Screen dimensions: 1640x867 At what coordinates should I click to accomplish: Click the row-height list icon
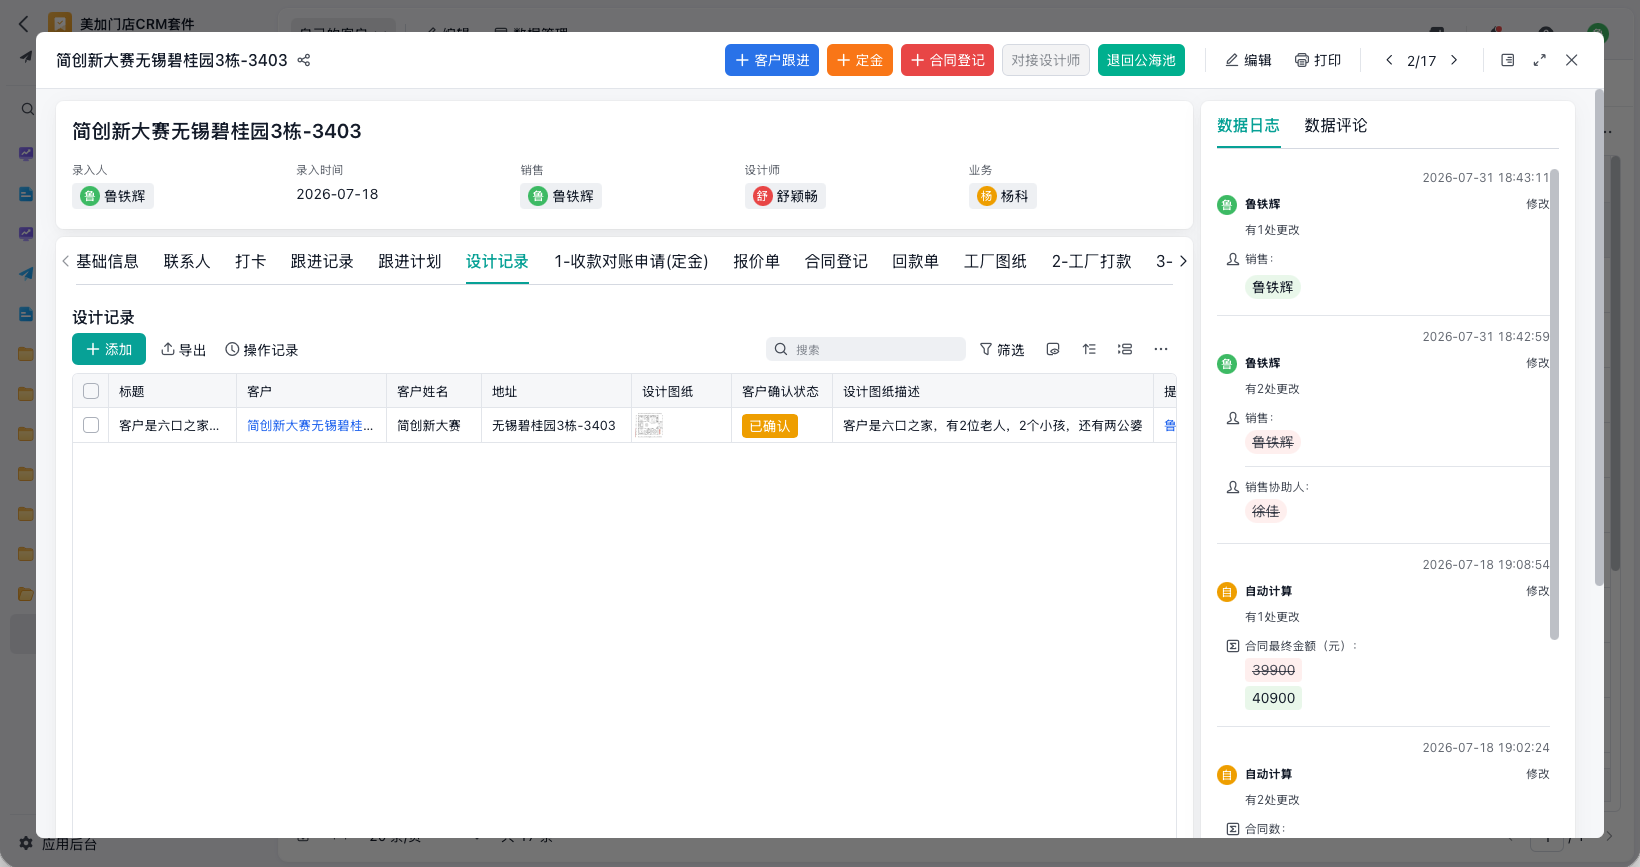coord(1125,349)
